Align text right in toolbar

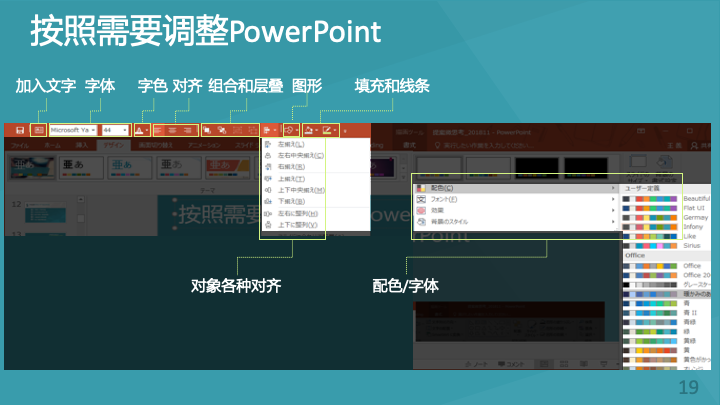pyautogui.click(x=187, y=130)
